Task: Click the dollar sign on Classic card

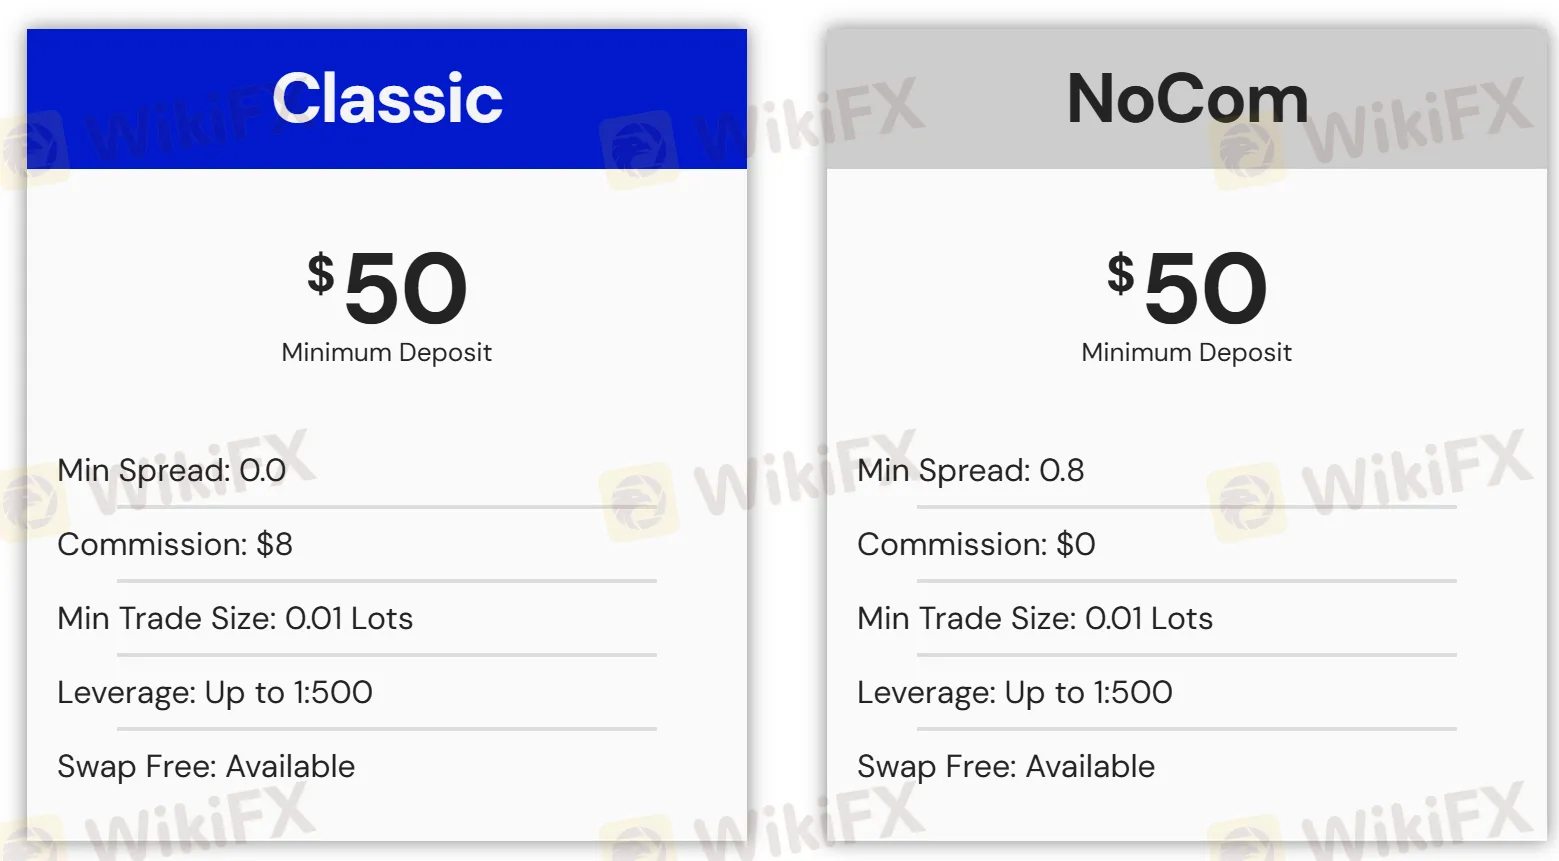Action: click(321, 273)
